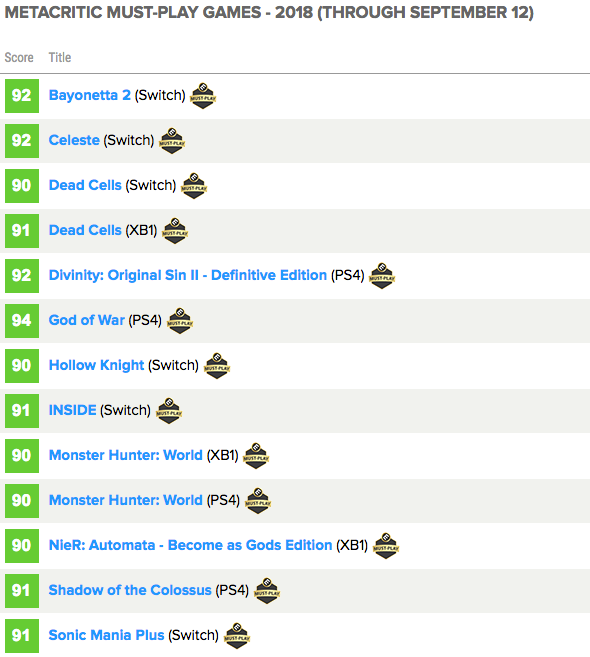The width and height of the screenshot is (590, 657).
Task: Visit the INSIDE game page
Action: (x=72, y=410)
